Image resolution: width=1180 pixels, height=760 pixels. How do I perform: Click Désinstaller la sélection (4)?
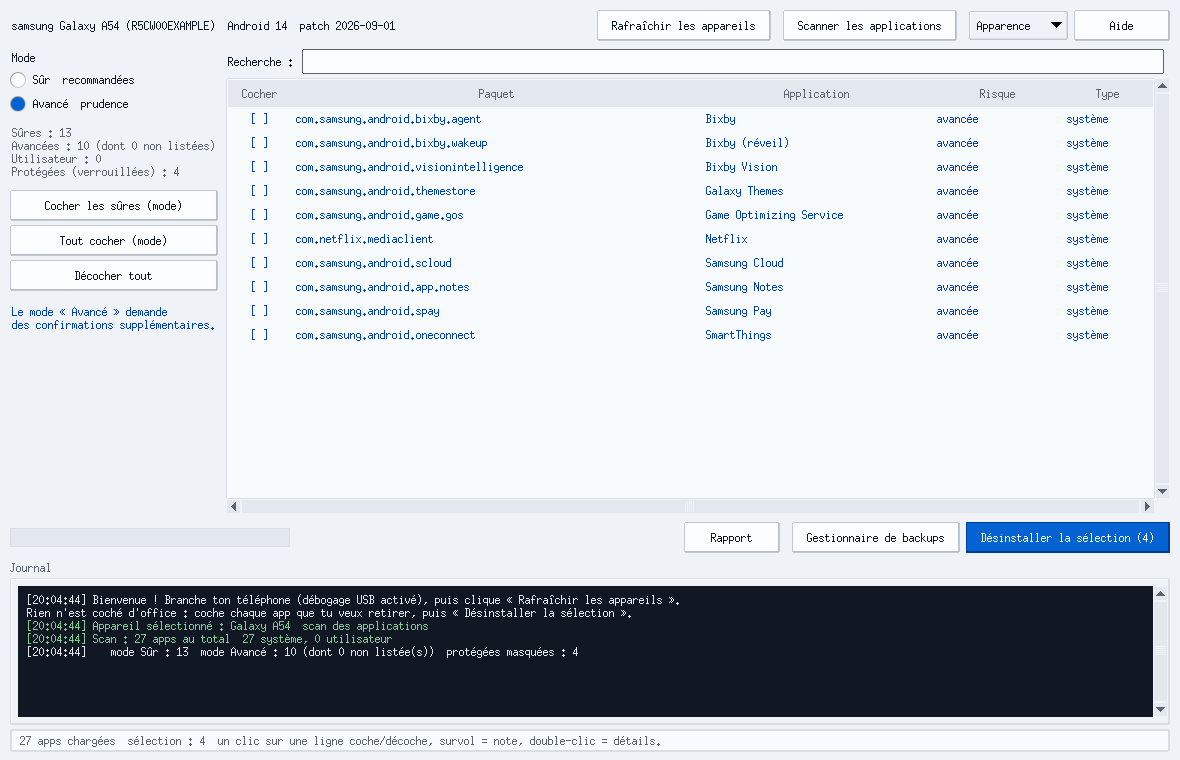pyautogui.click(x=1067, y=537)
